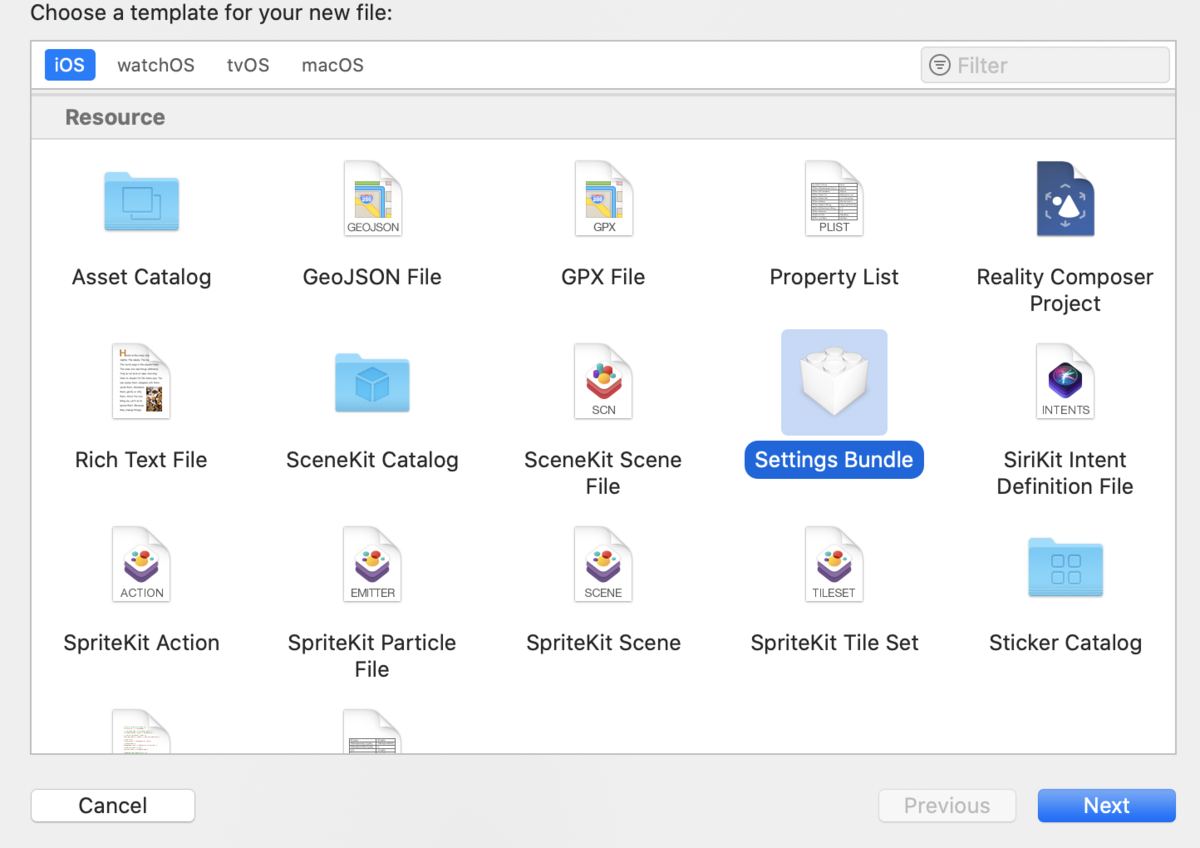Click the 'SiriKit Intent Definition File' label
The width and height of the screenshot is (1200, 848).
(1065, 473)
